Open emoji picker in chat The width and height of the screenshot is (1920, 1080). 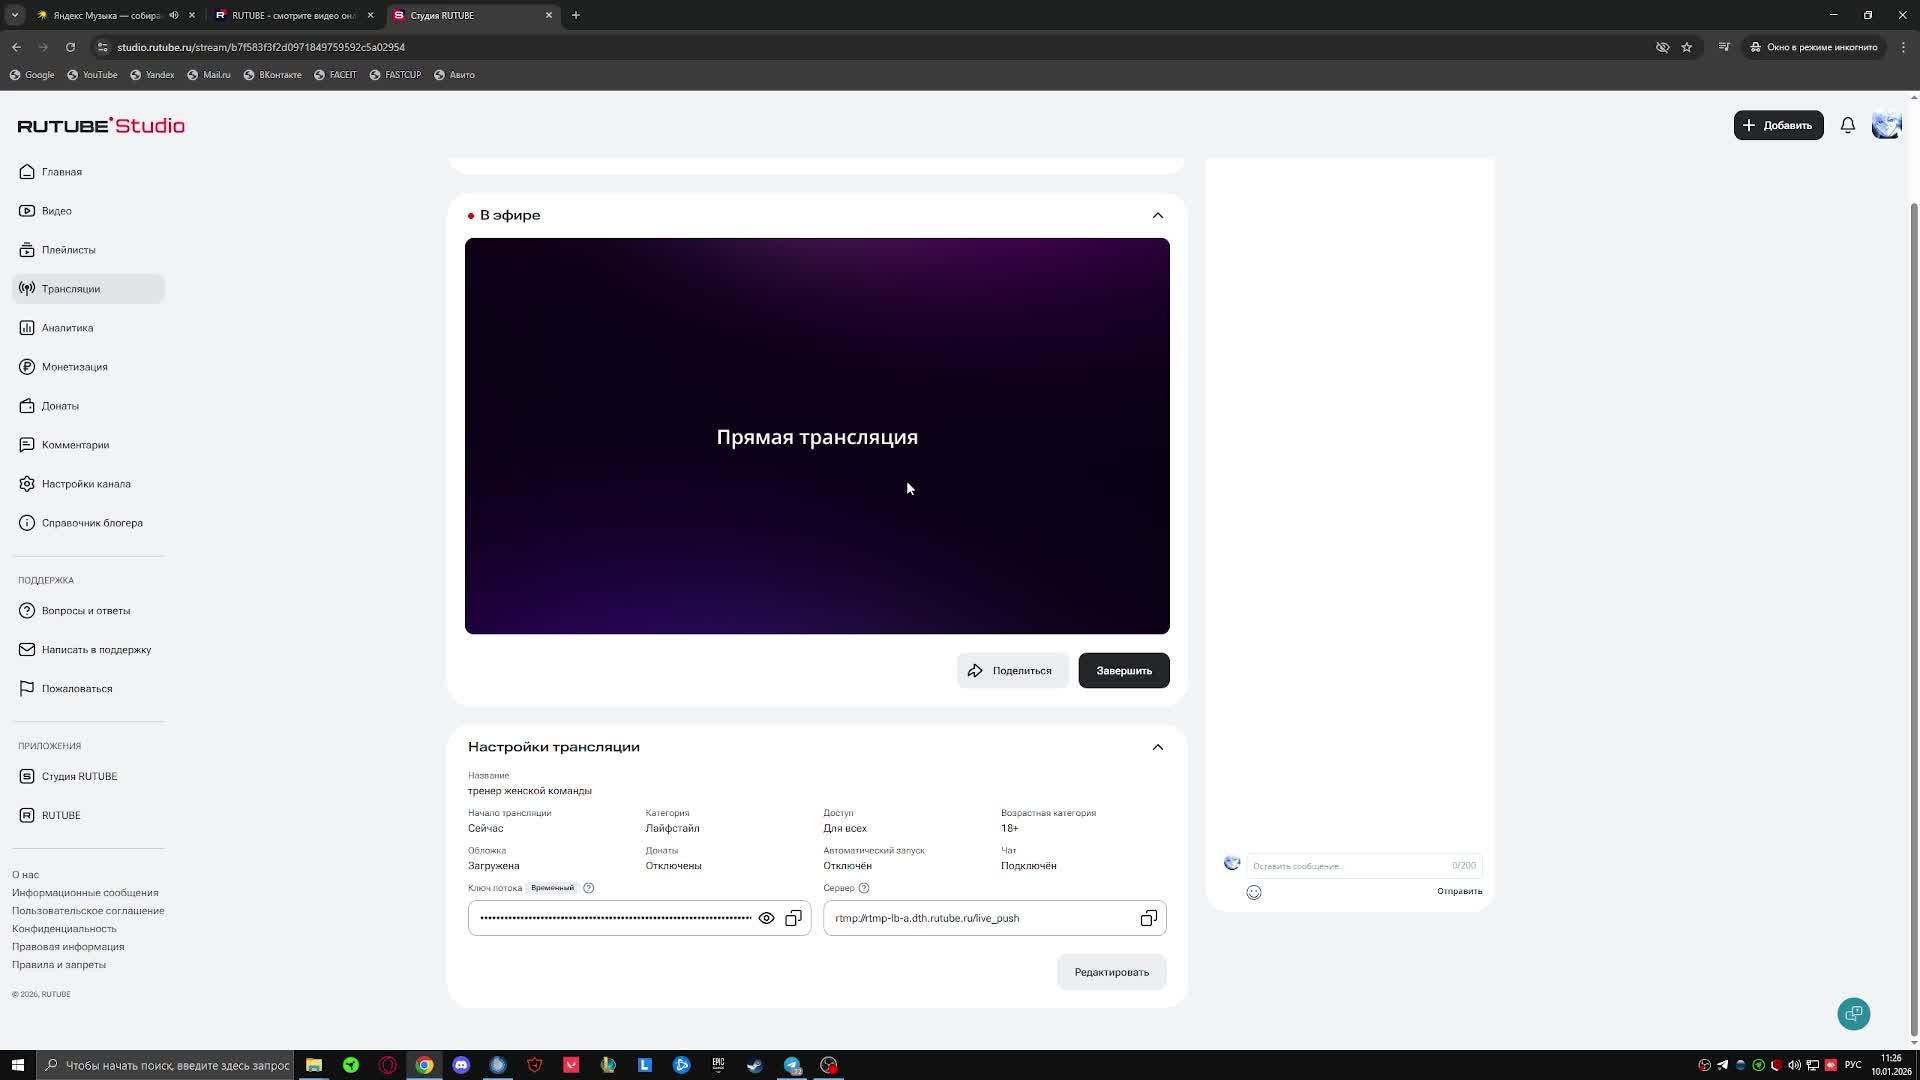click(1254, 892)
